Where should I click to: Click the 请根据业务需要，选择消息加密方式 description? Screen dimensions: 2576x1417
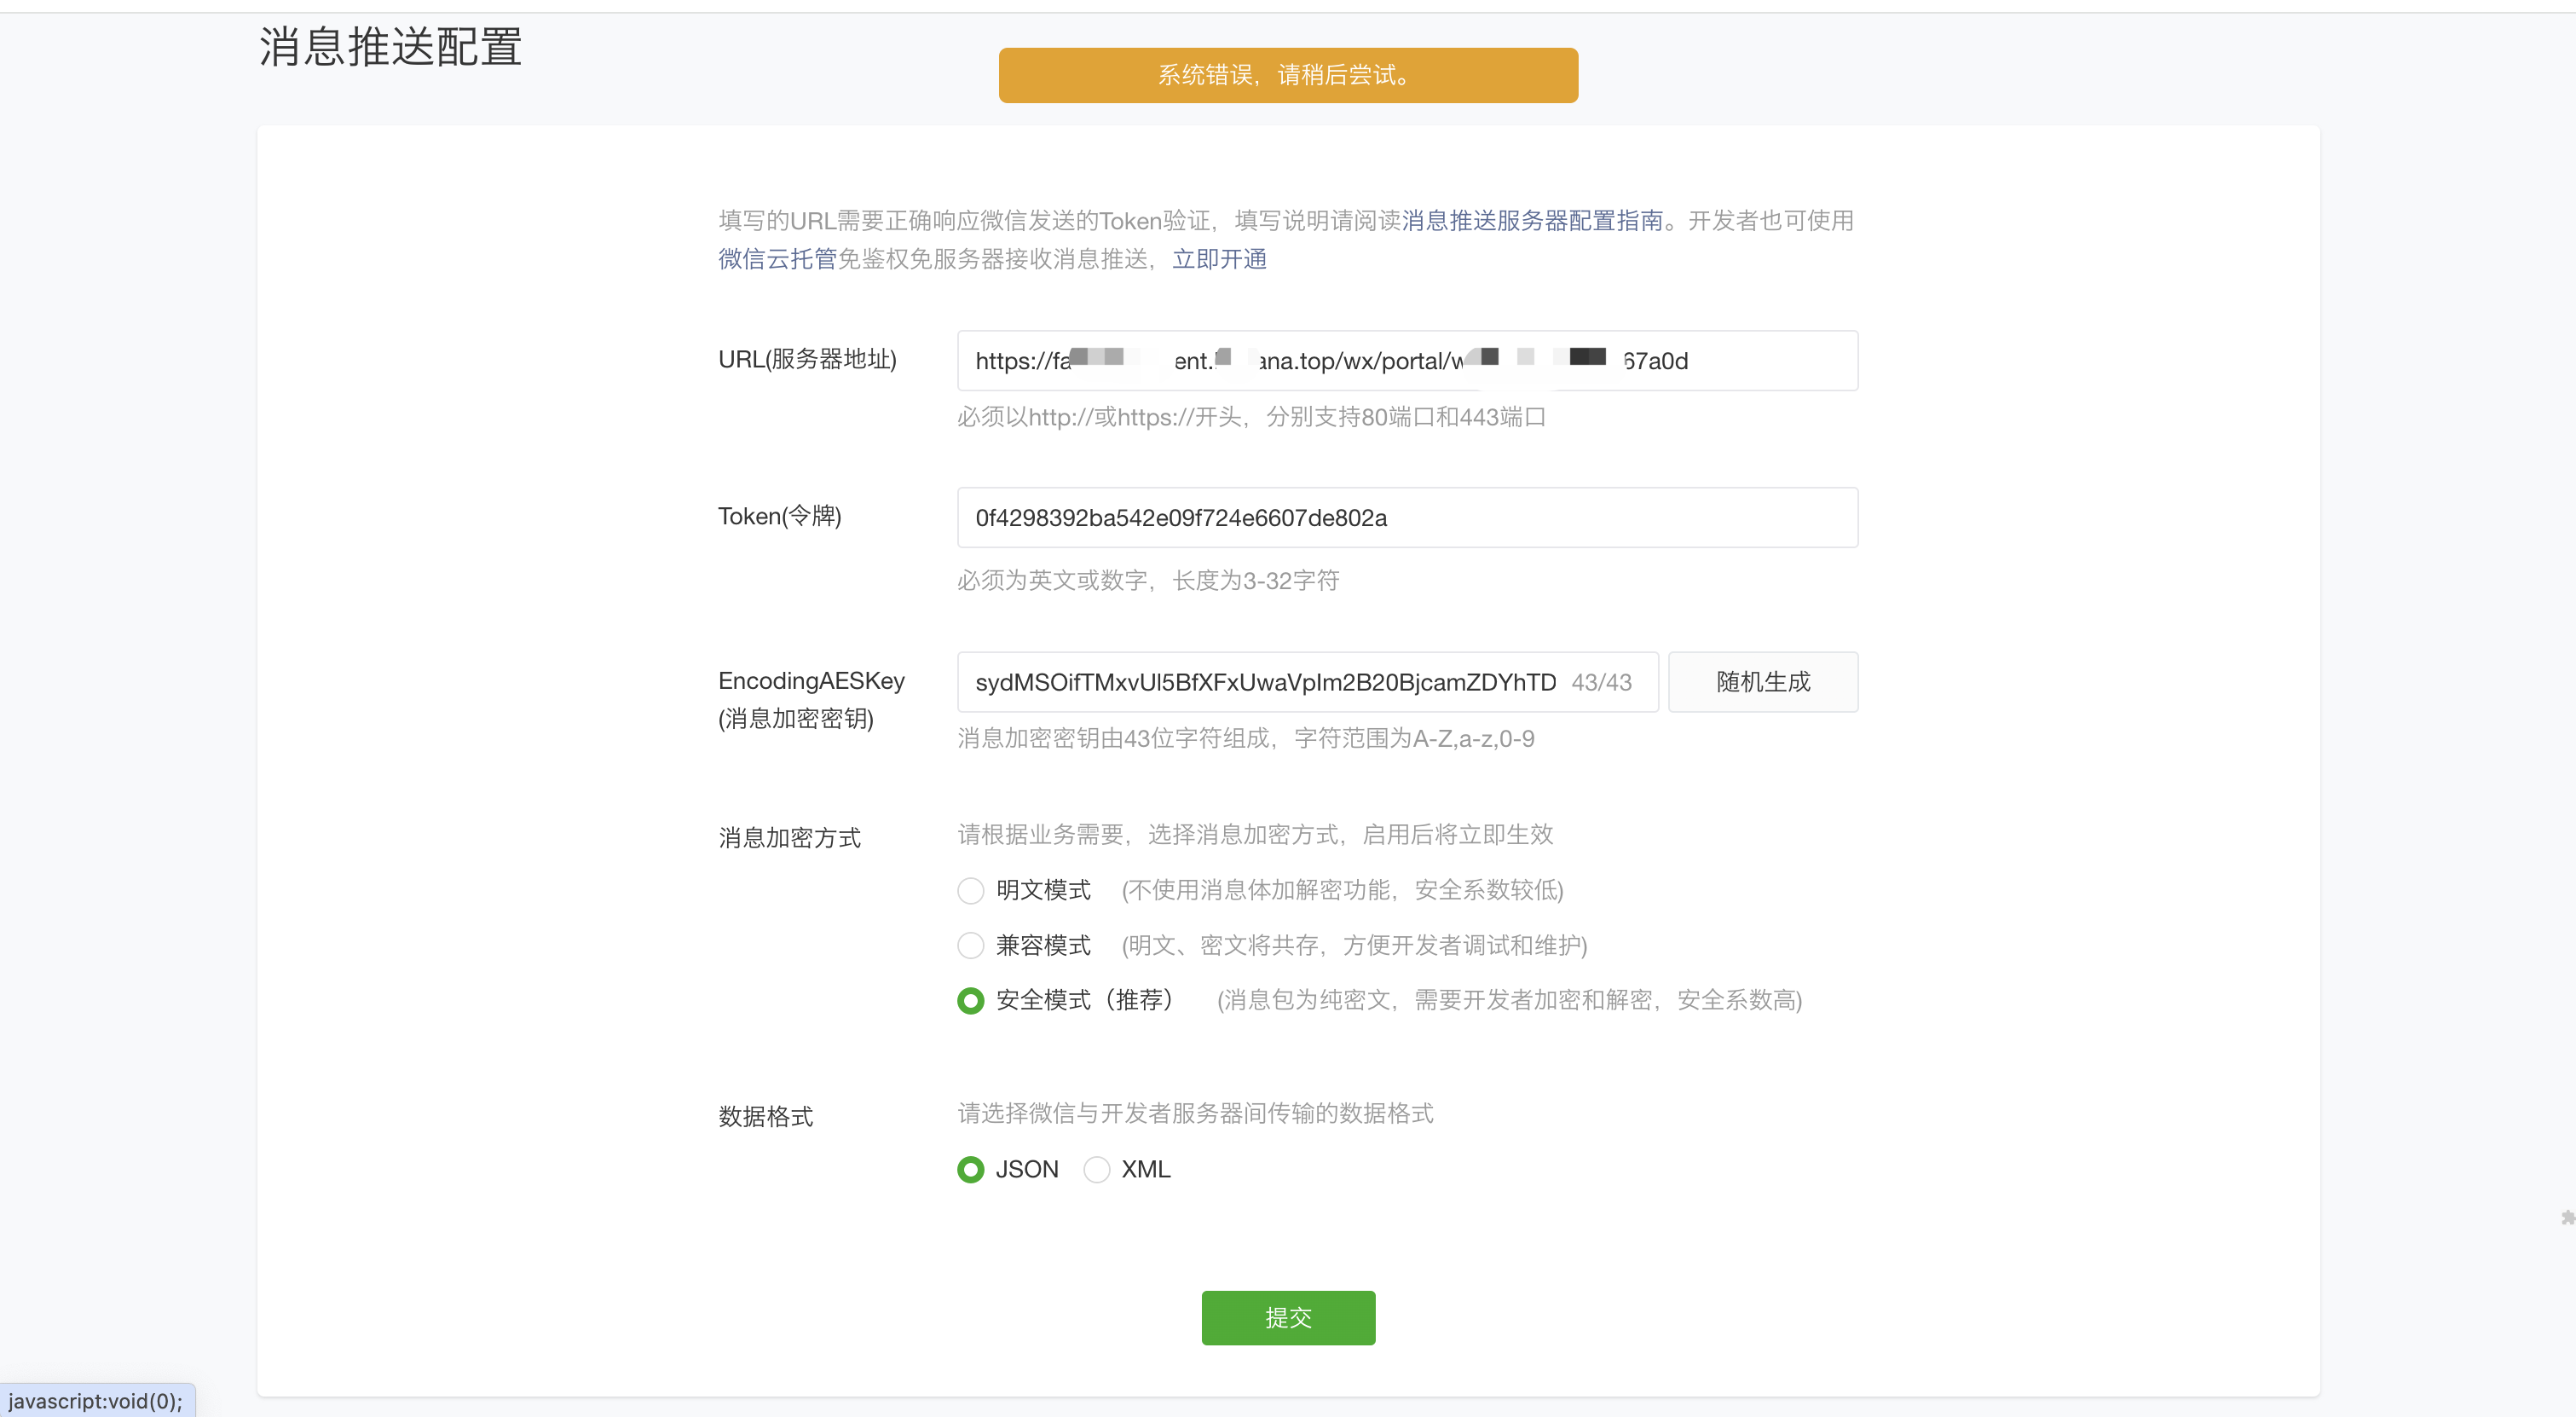pos(1255,834)
